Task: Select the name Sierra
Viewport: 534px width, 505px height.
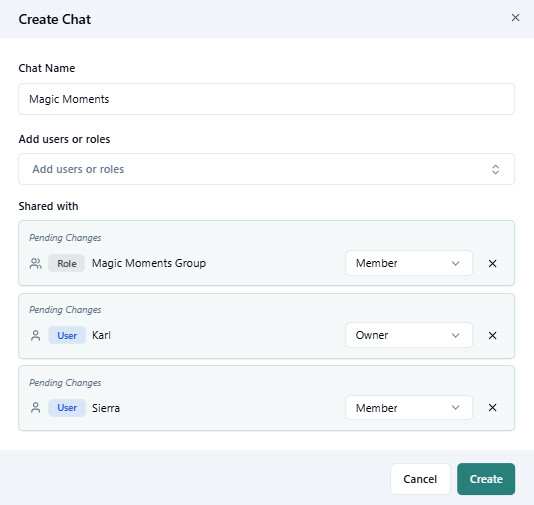Action: [106, 408]
